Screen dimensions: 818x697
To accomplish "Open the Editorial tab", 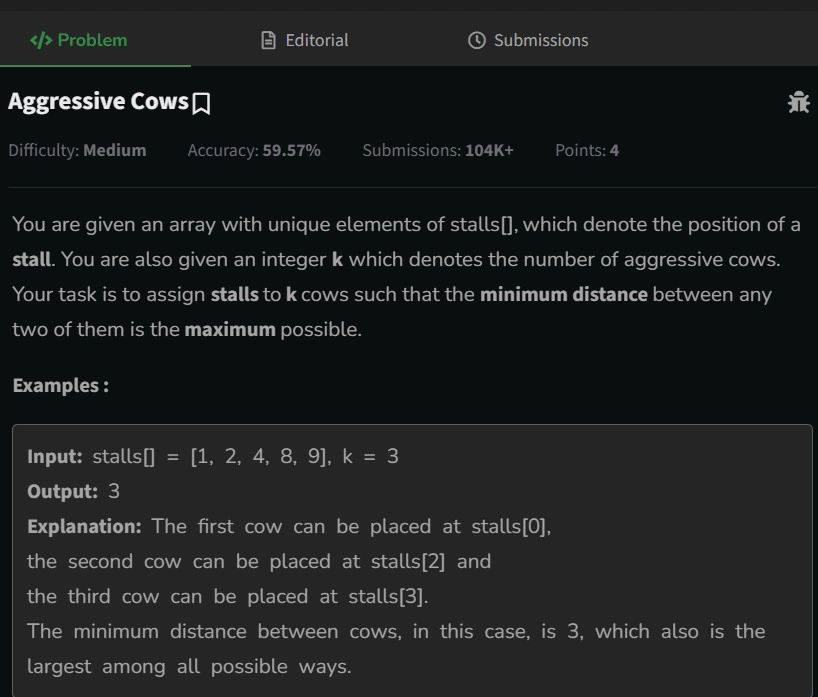I will [x=305, y=40].
